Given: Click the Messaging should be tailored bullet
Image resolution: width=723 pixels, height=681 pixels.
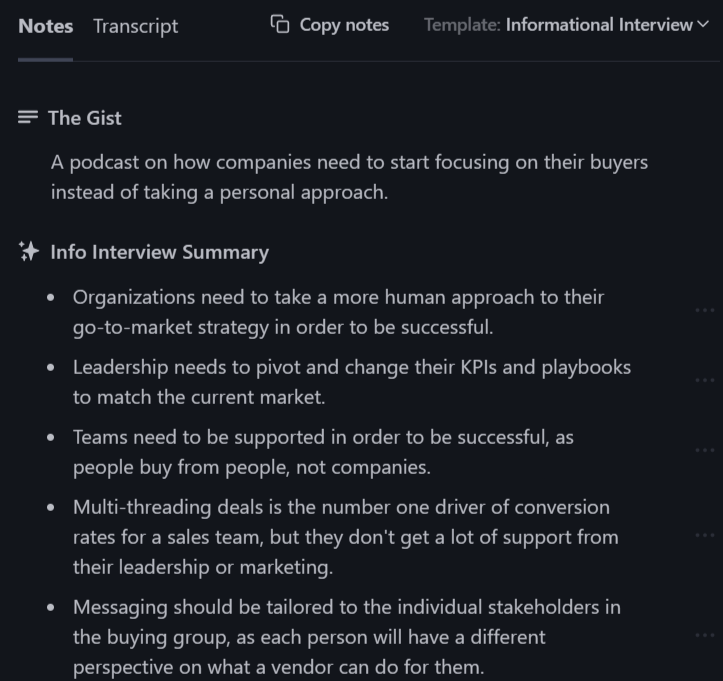Looking at the screenshot, I should [347, 637].
